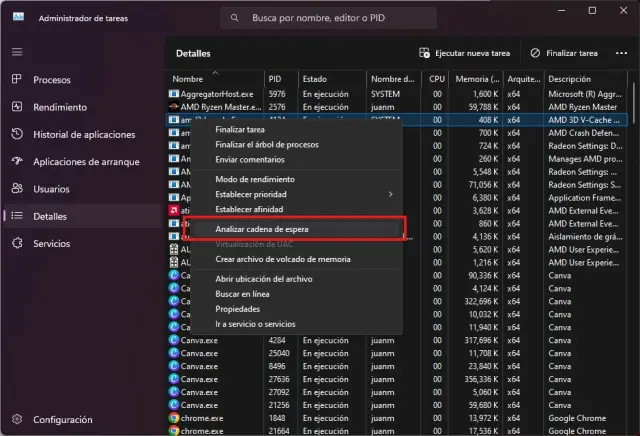
Task: Choose Finalizar árbol de procesos
Action: 267,144
